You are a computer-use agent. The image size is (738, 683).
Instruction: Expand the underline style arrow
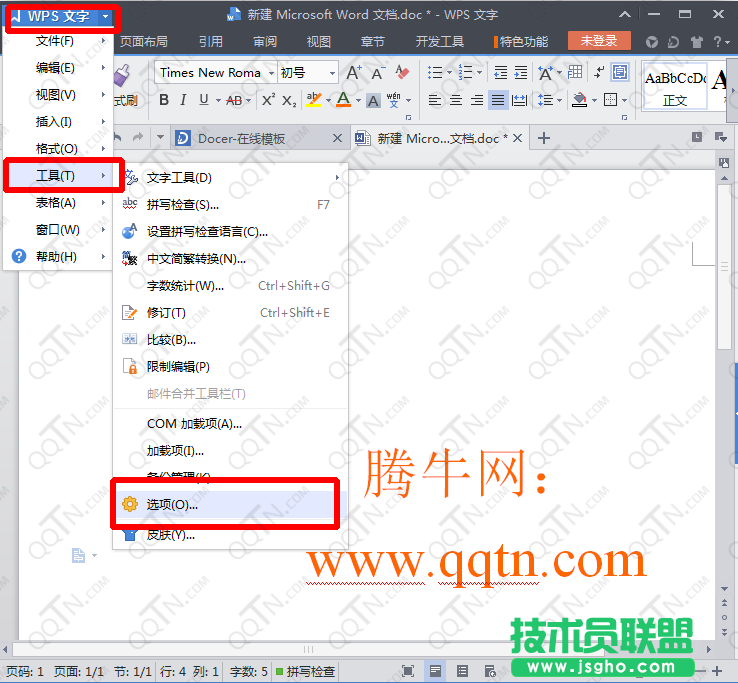[x=218, y=101]
